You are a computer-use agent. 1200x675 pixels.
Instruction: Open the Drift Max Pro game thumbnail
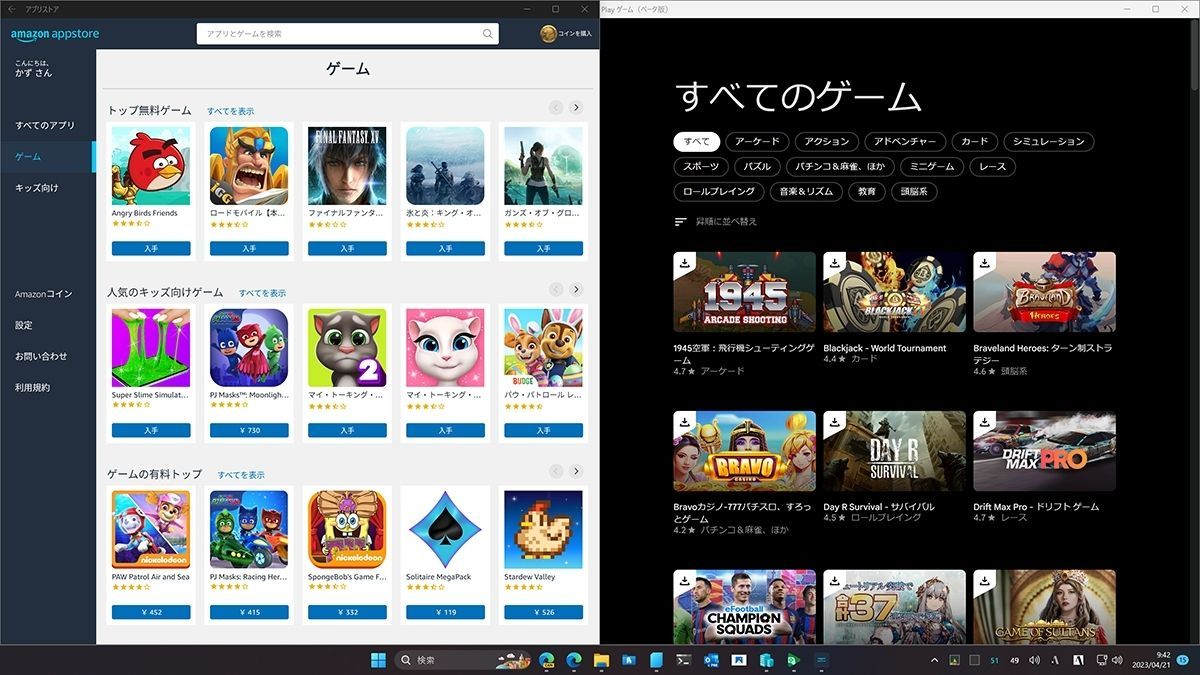coord(1044,452)
